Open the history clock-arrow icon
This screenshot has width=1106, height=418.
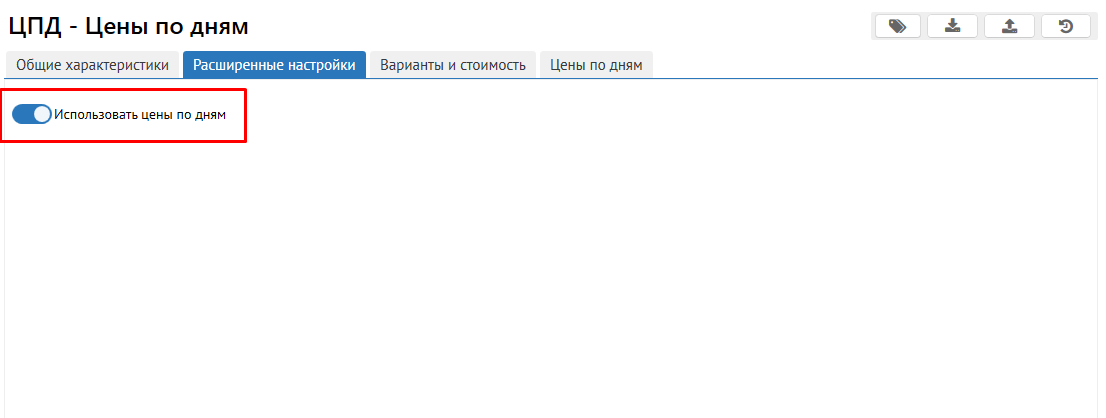tap(1066, 26)
